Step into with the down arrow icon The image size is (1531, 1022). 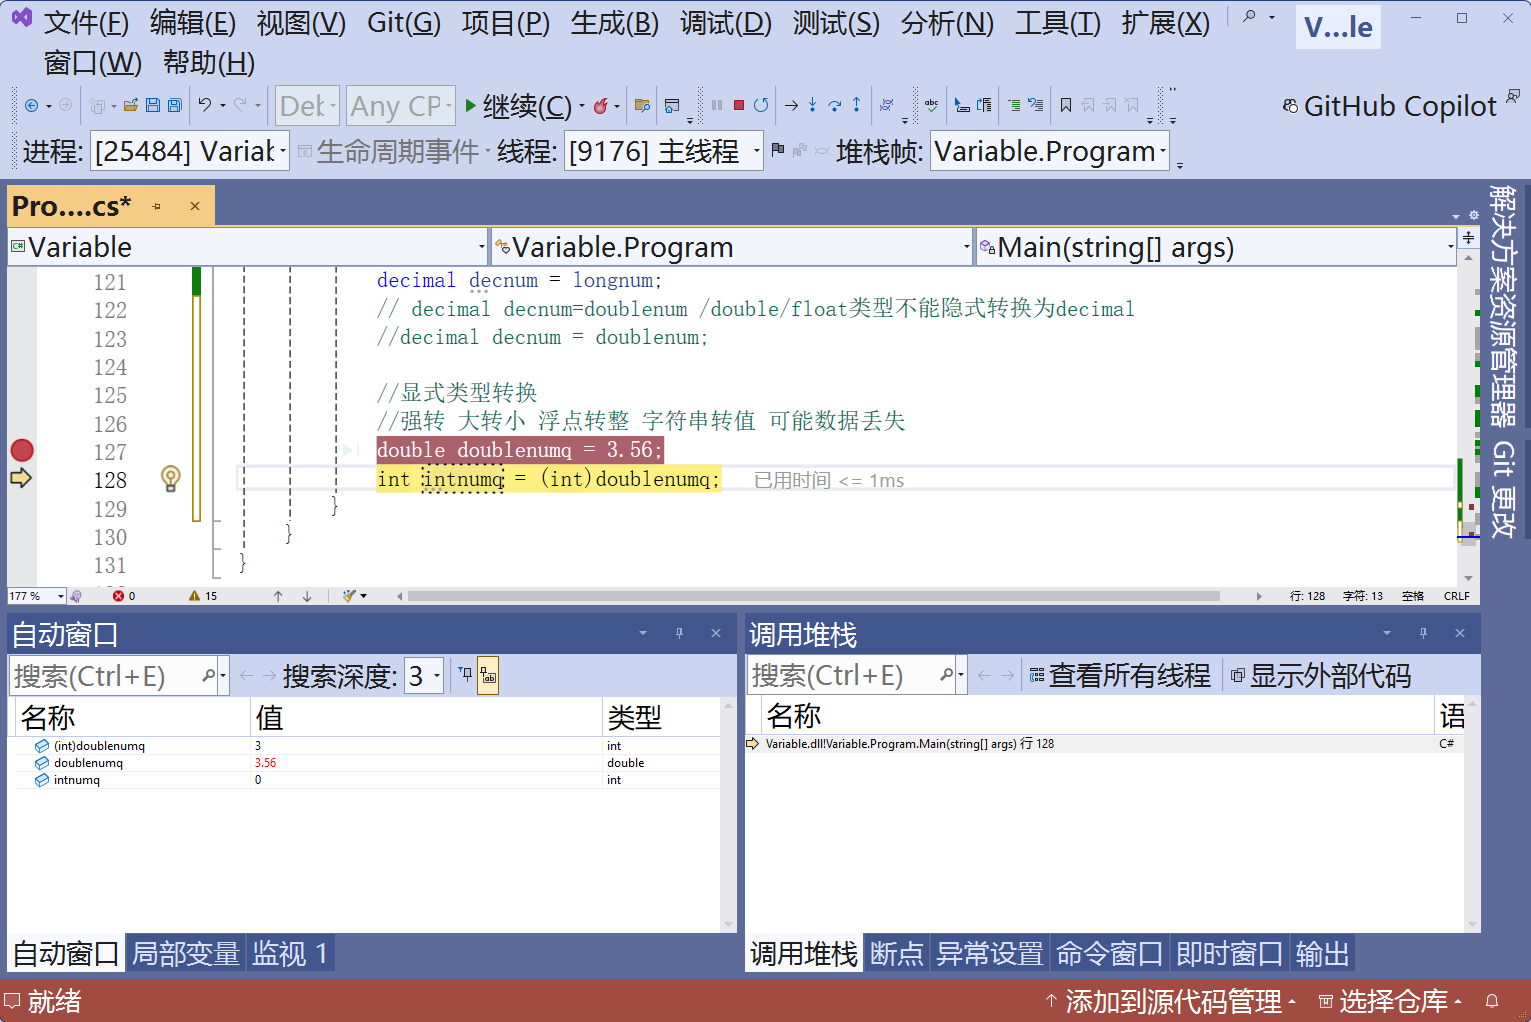tap(812, 105)
